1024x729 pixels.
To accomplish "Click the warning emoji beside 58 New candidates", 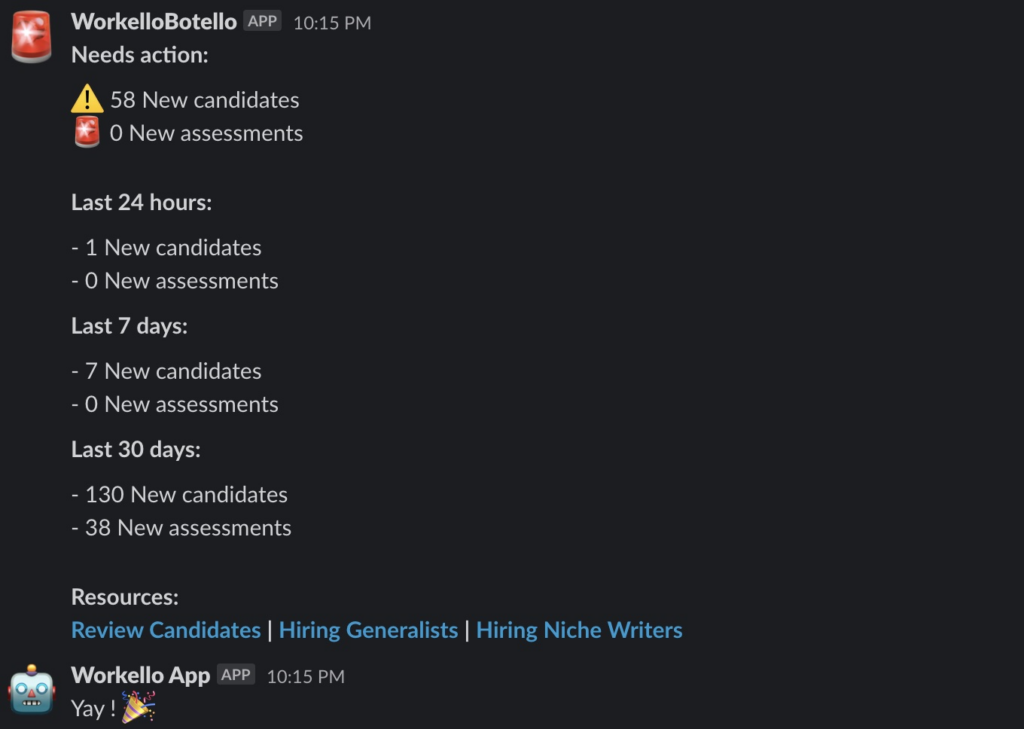I will tap(88, 99).
